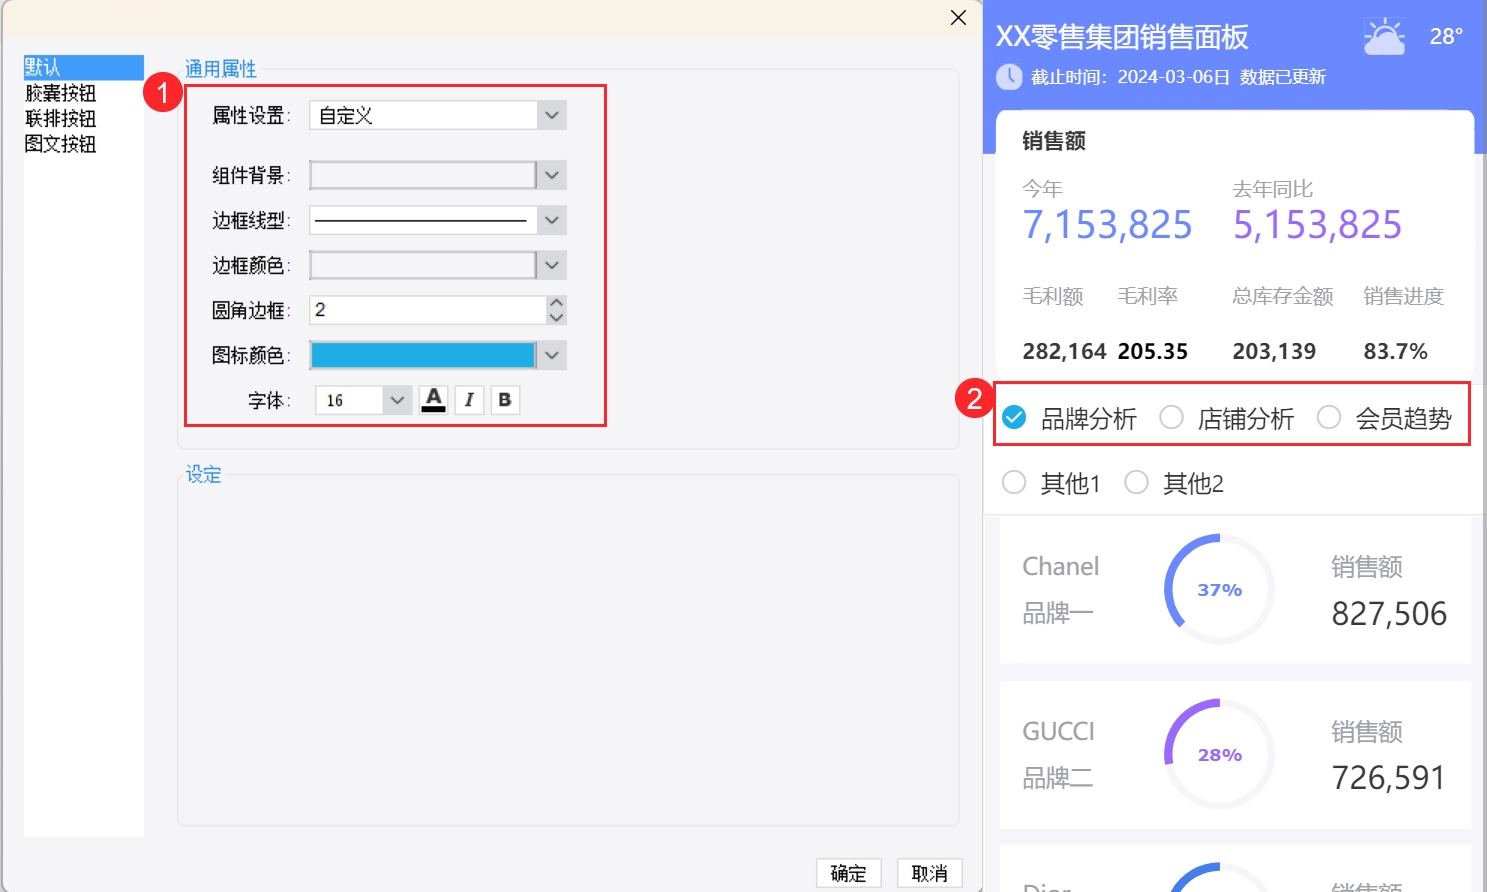Click the 销售额 section heading
This screenshot has width=1487, height=892.
(1054, 141)
